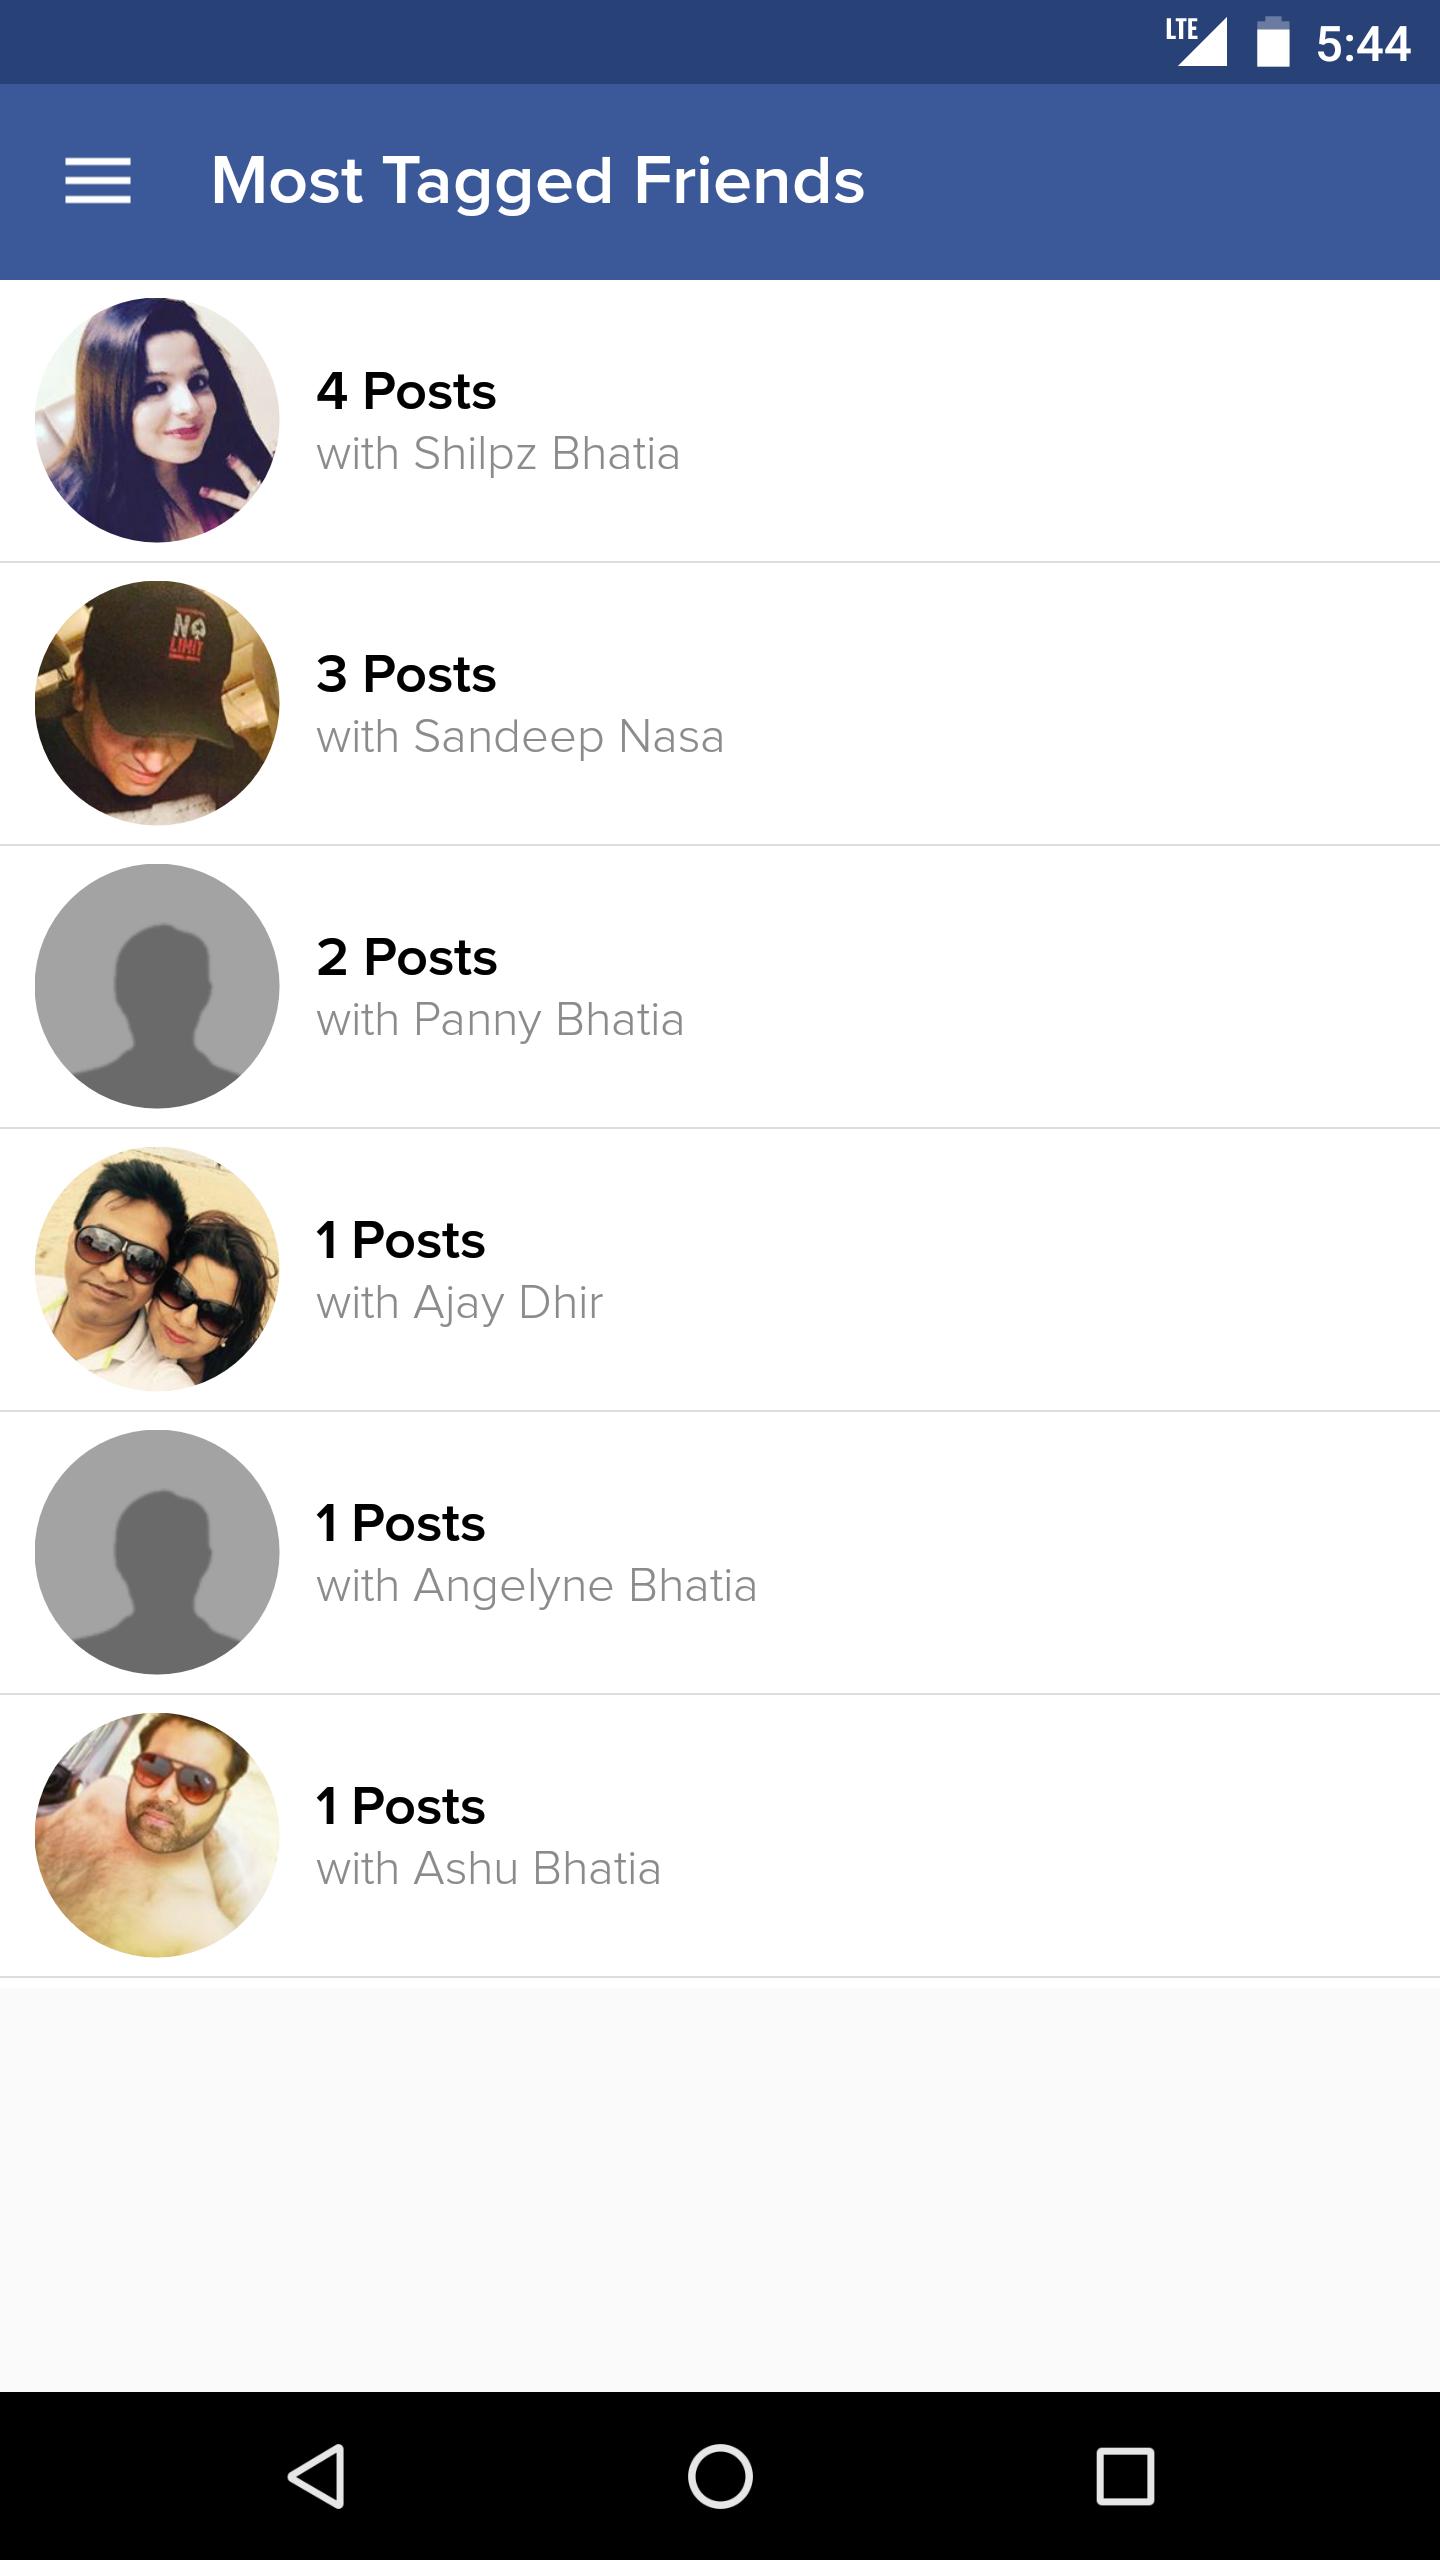Open Ajay Dhir's profile picture

click(157, 1269)
